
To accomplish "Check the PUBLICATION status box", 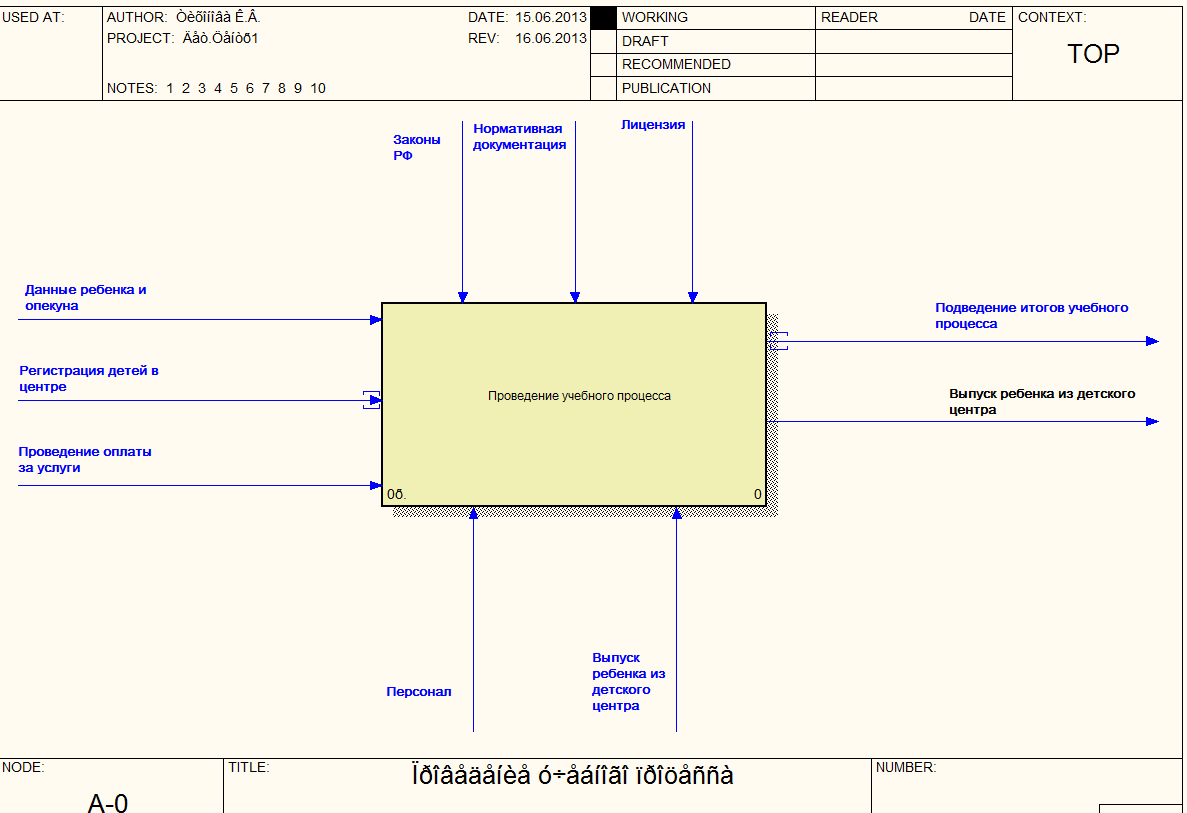I will (603, 88).
